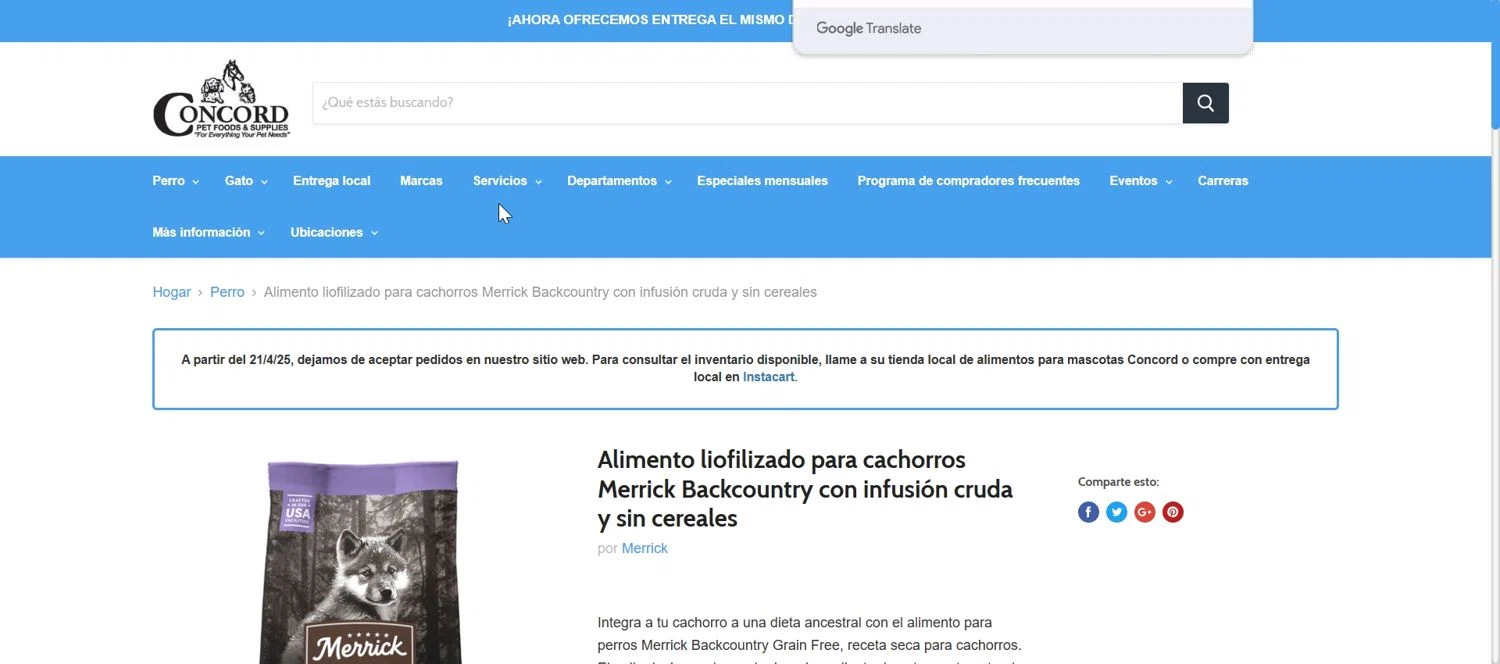This screenshot has height=664, width=1500.
Task: Click the search magnifier button
Action: [1205, 103]
